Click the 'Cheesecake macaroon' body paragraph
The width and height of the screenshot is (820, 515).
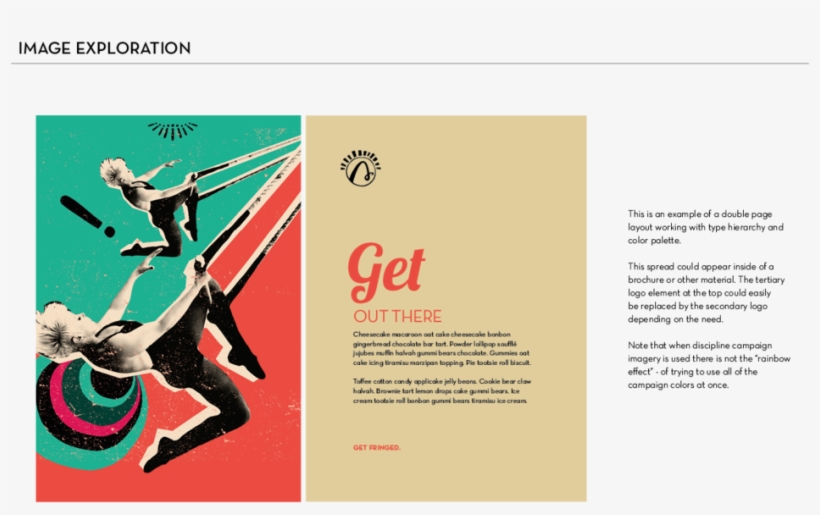[441, 348]
